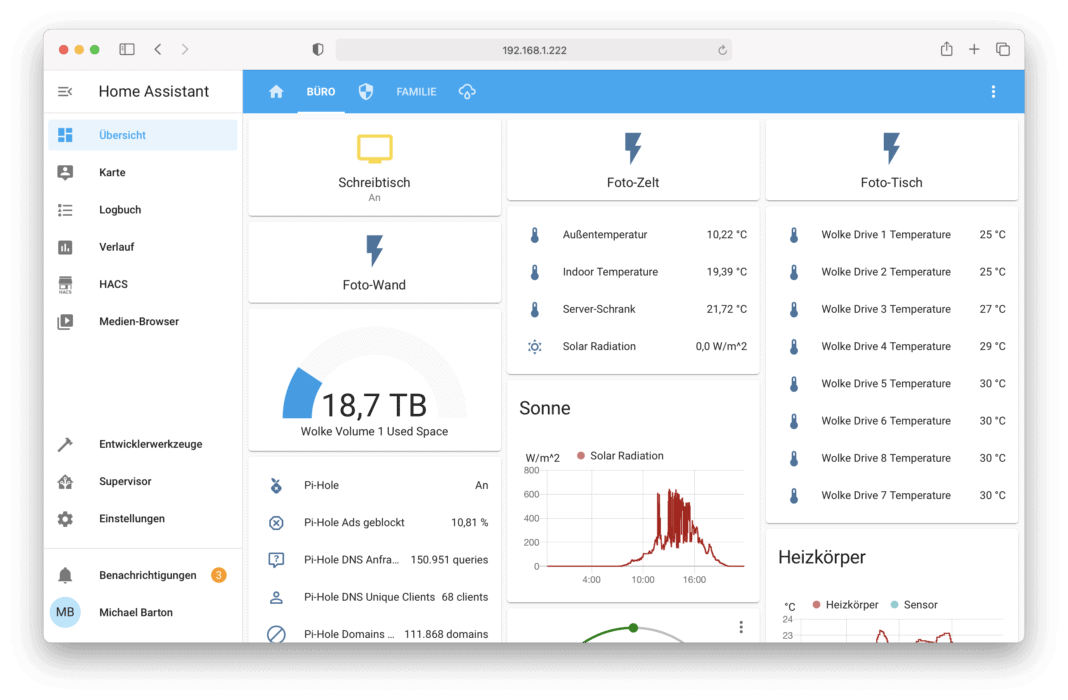The height and width of the screenshot is (700, 1068).
Task: Toggle the Foto-Wand power switch
Action: coord(375,251)
